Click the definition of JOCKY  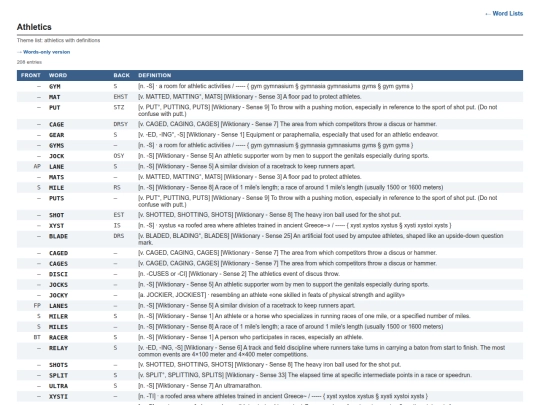pos(271,295)
